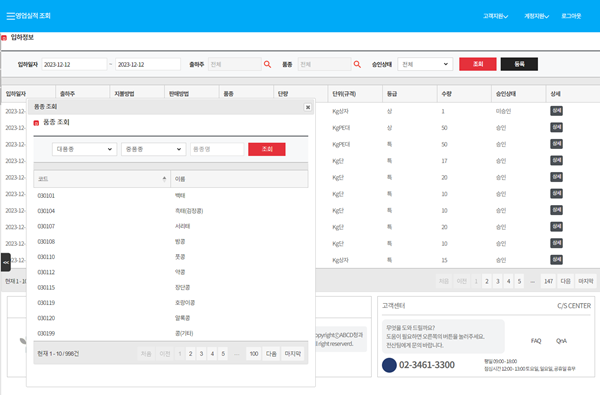
Task: Select code 030199 row in popup
Action: 171,333
